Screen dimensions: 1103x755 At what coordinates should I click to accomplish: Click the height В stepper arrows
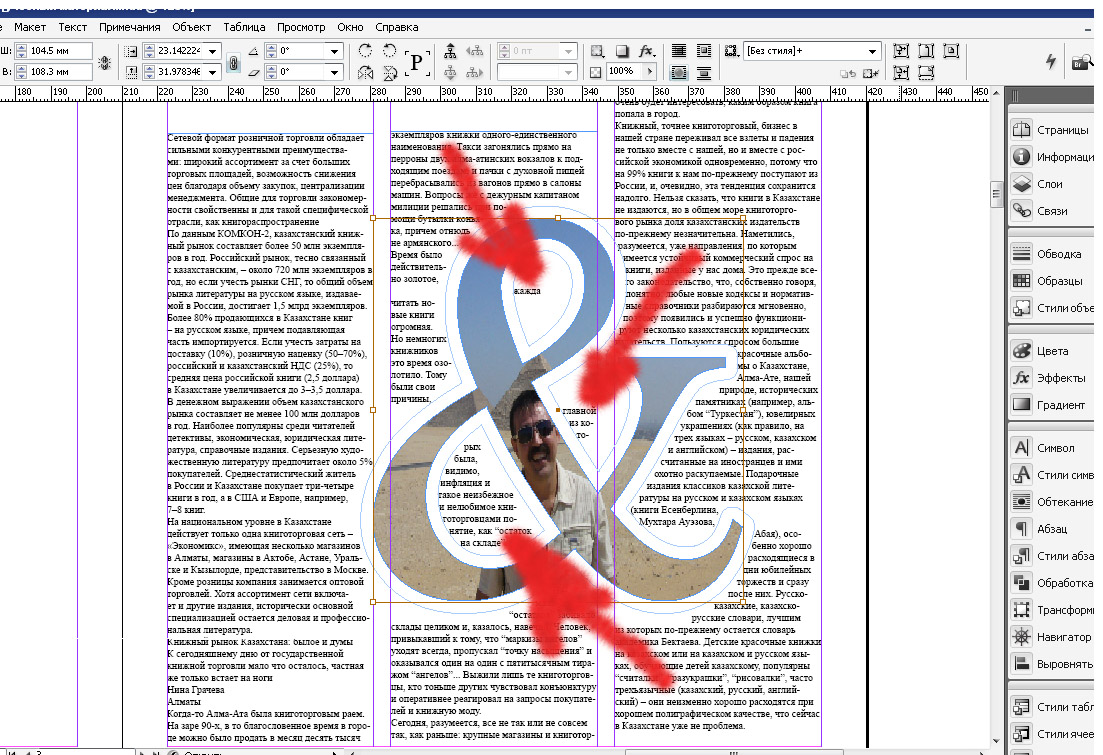21,72
